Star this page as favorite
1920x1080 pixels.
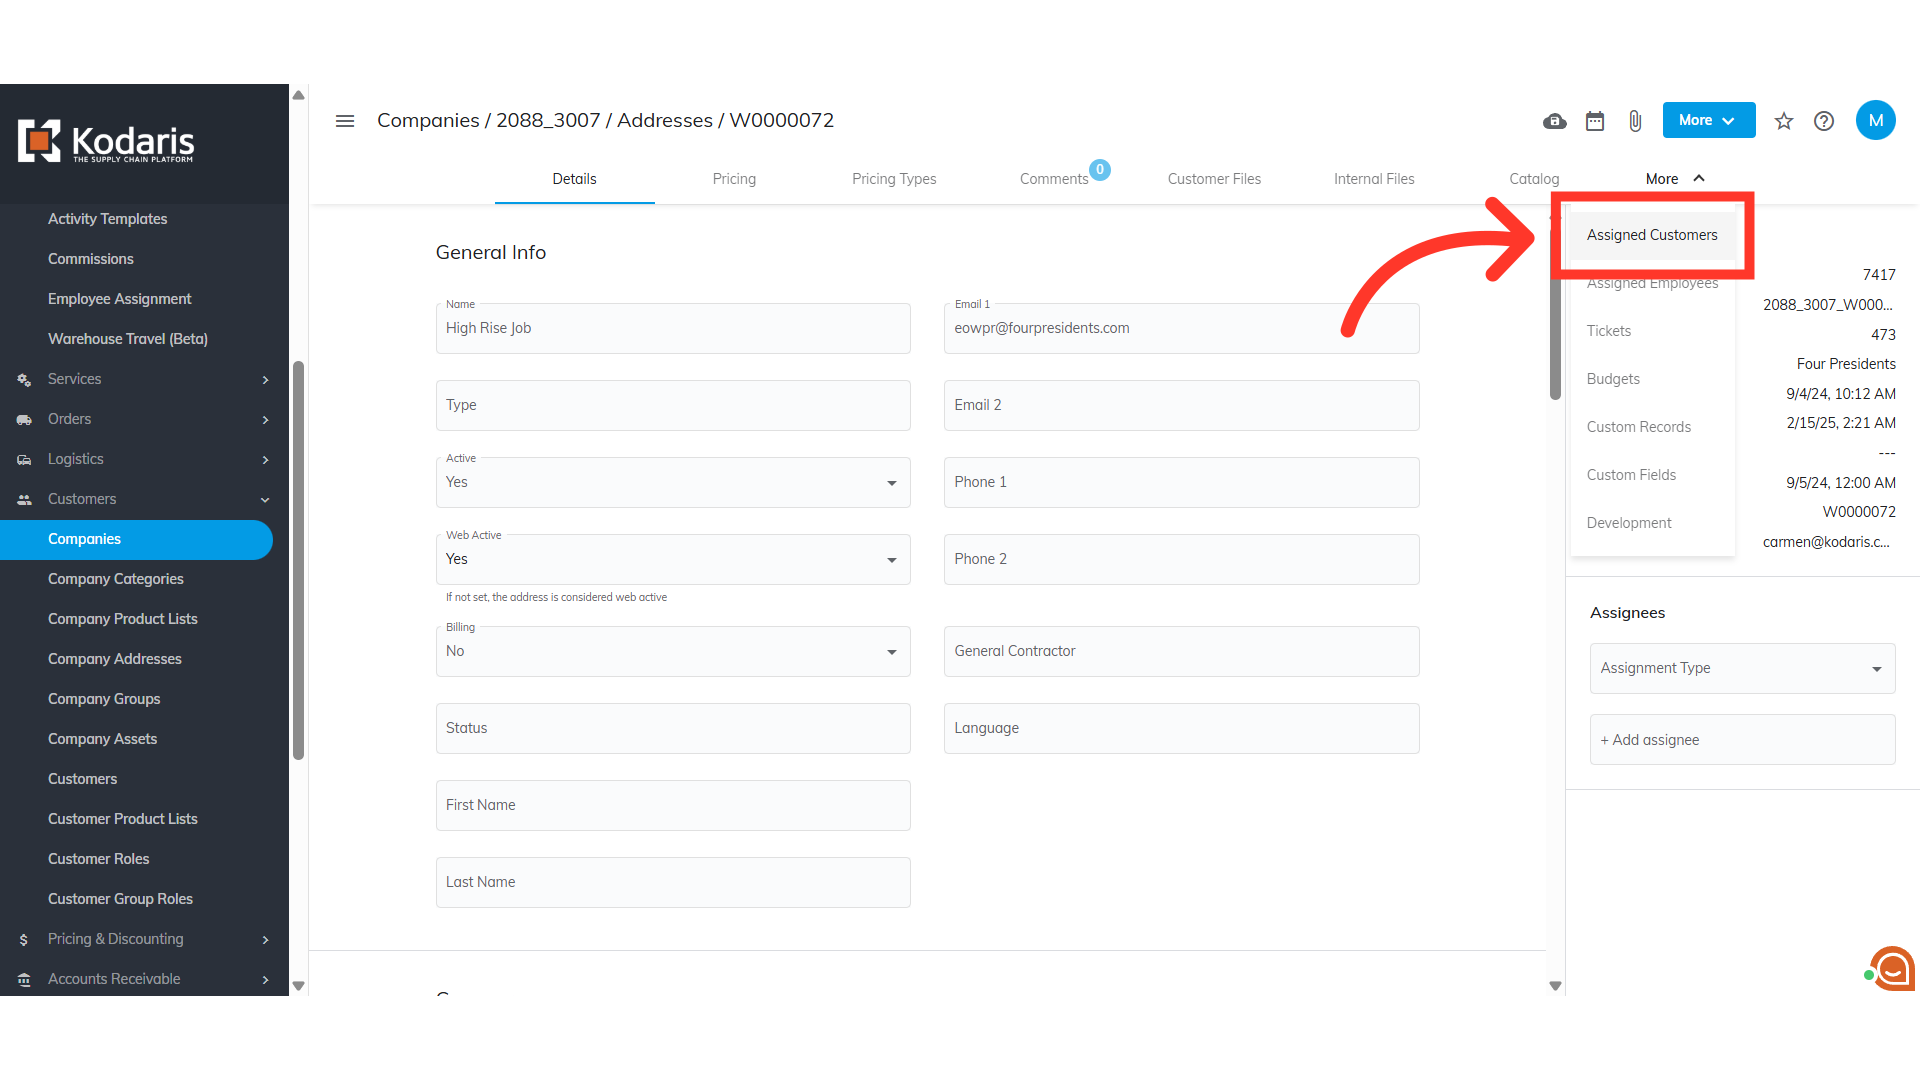click(1784, 121)
